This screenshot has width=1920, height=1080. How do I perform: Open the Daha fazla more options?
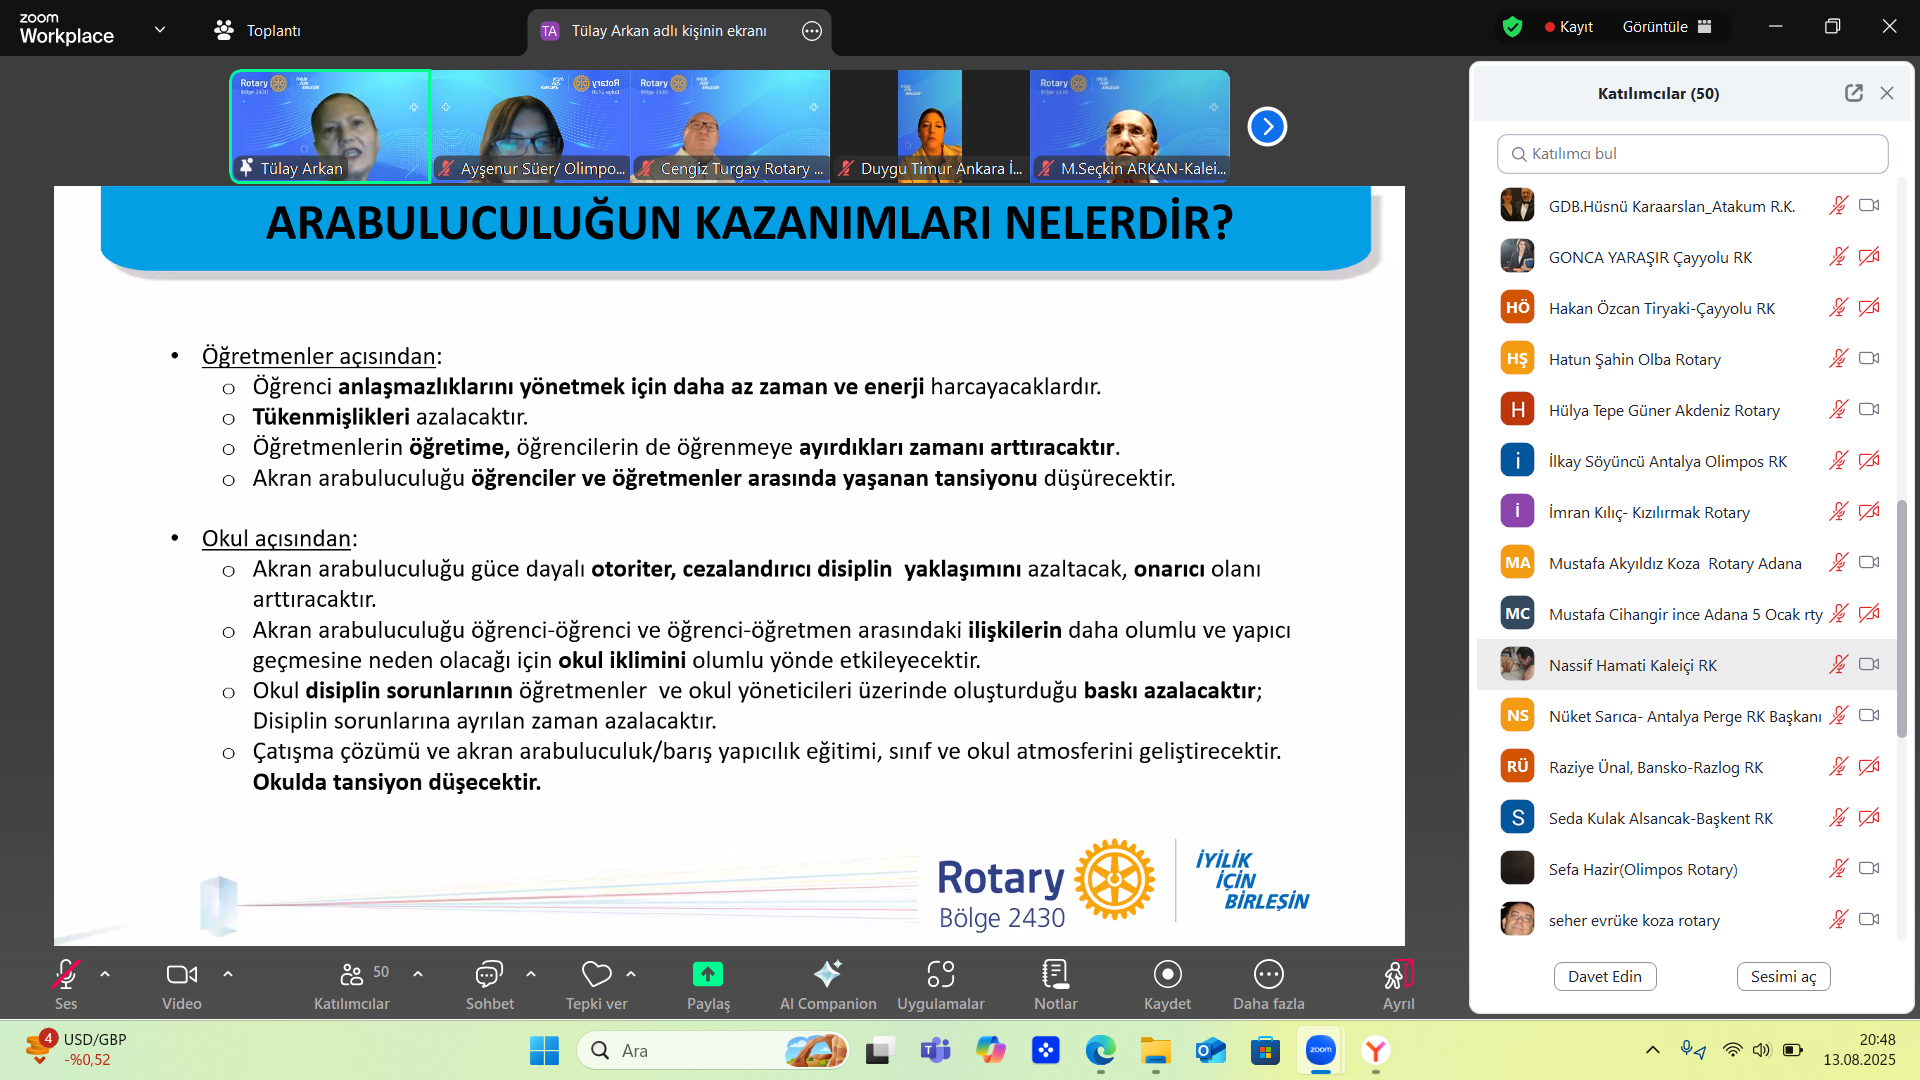coord(1268,984)
